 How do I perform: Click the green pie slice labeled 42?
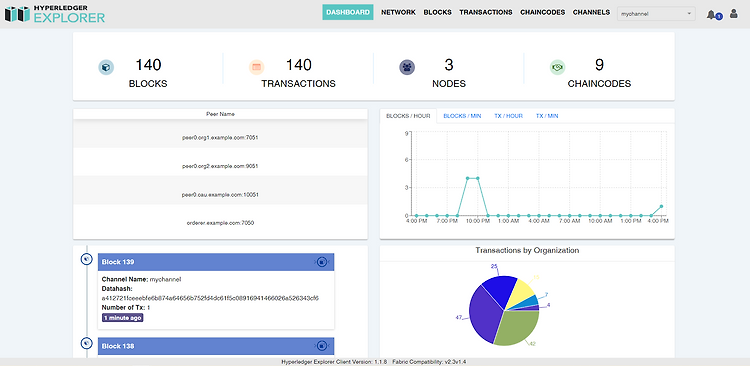pyautogui.click(x=519, y=328)
